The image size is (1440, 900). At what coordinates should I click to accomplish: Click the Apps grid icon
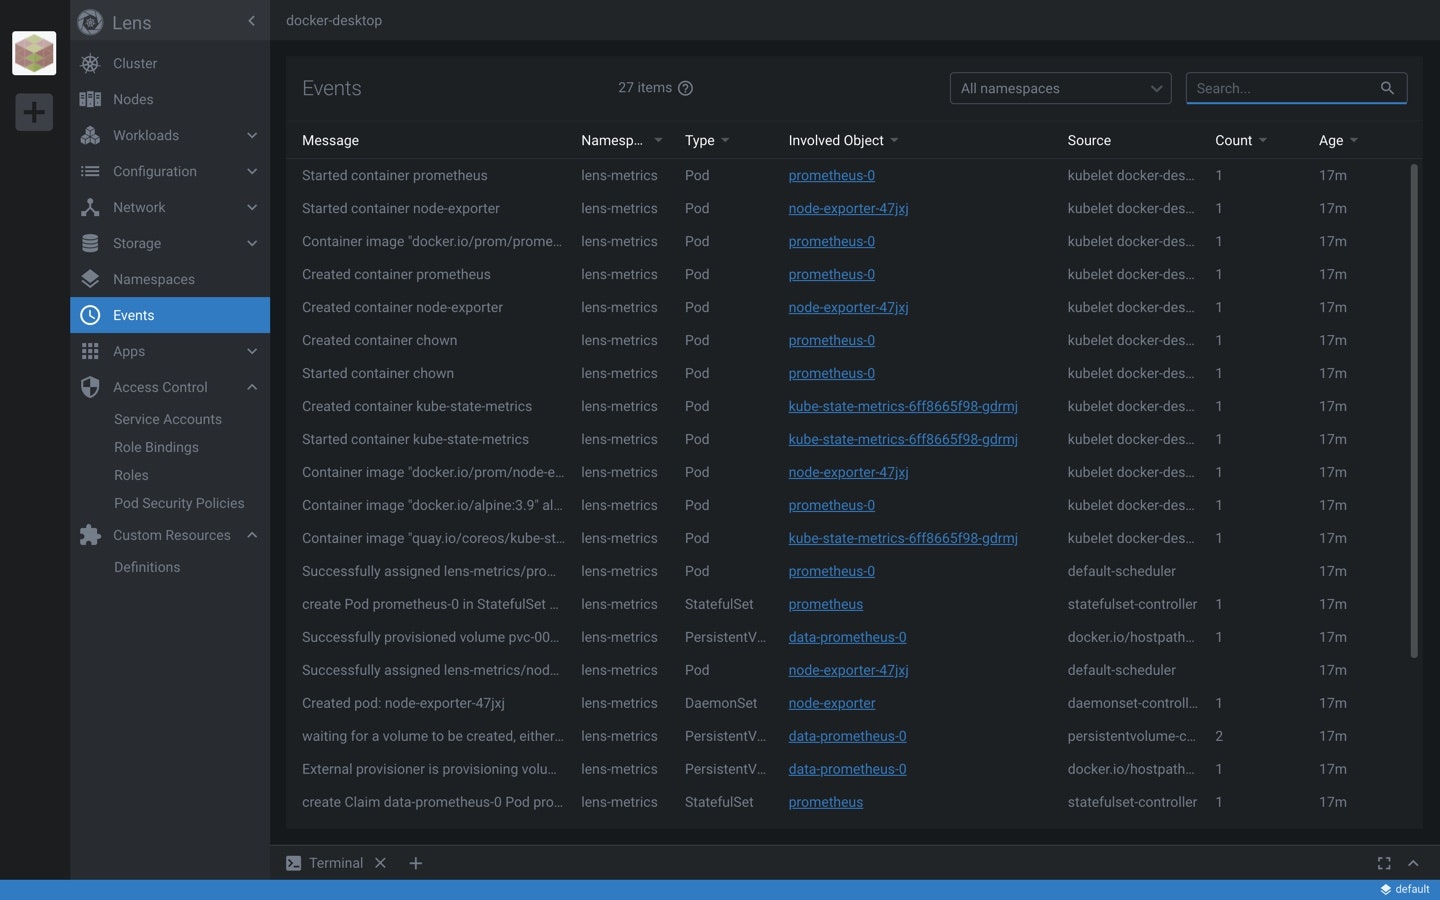pos(90,351)
